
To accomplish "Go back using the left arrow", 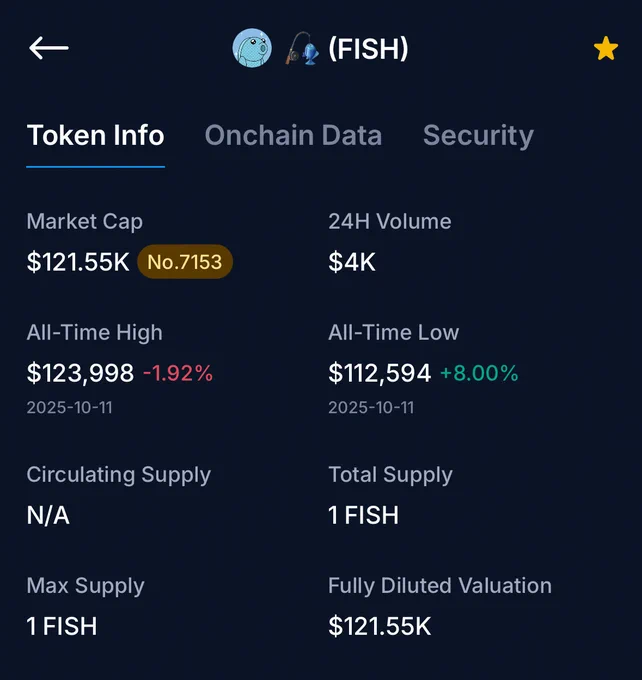I will pos(49,48).
